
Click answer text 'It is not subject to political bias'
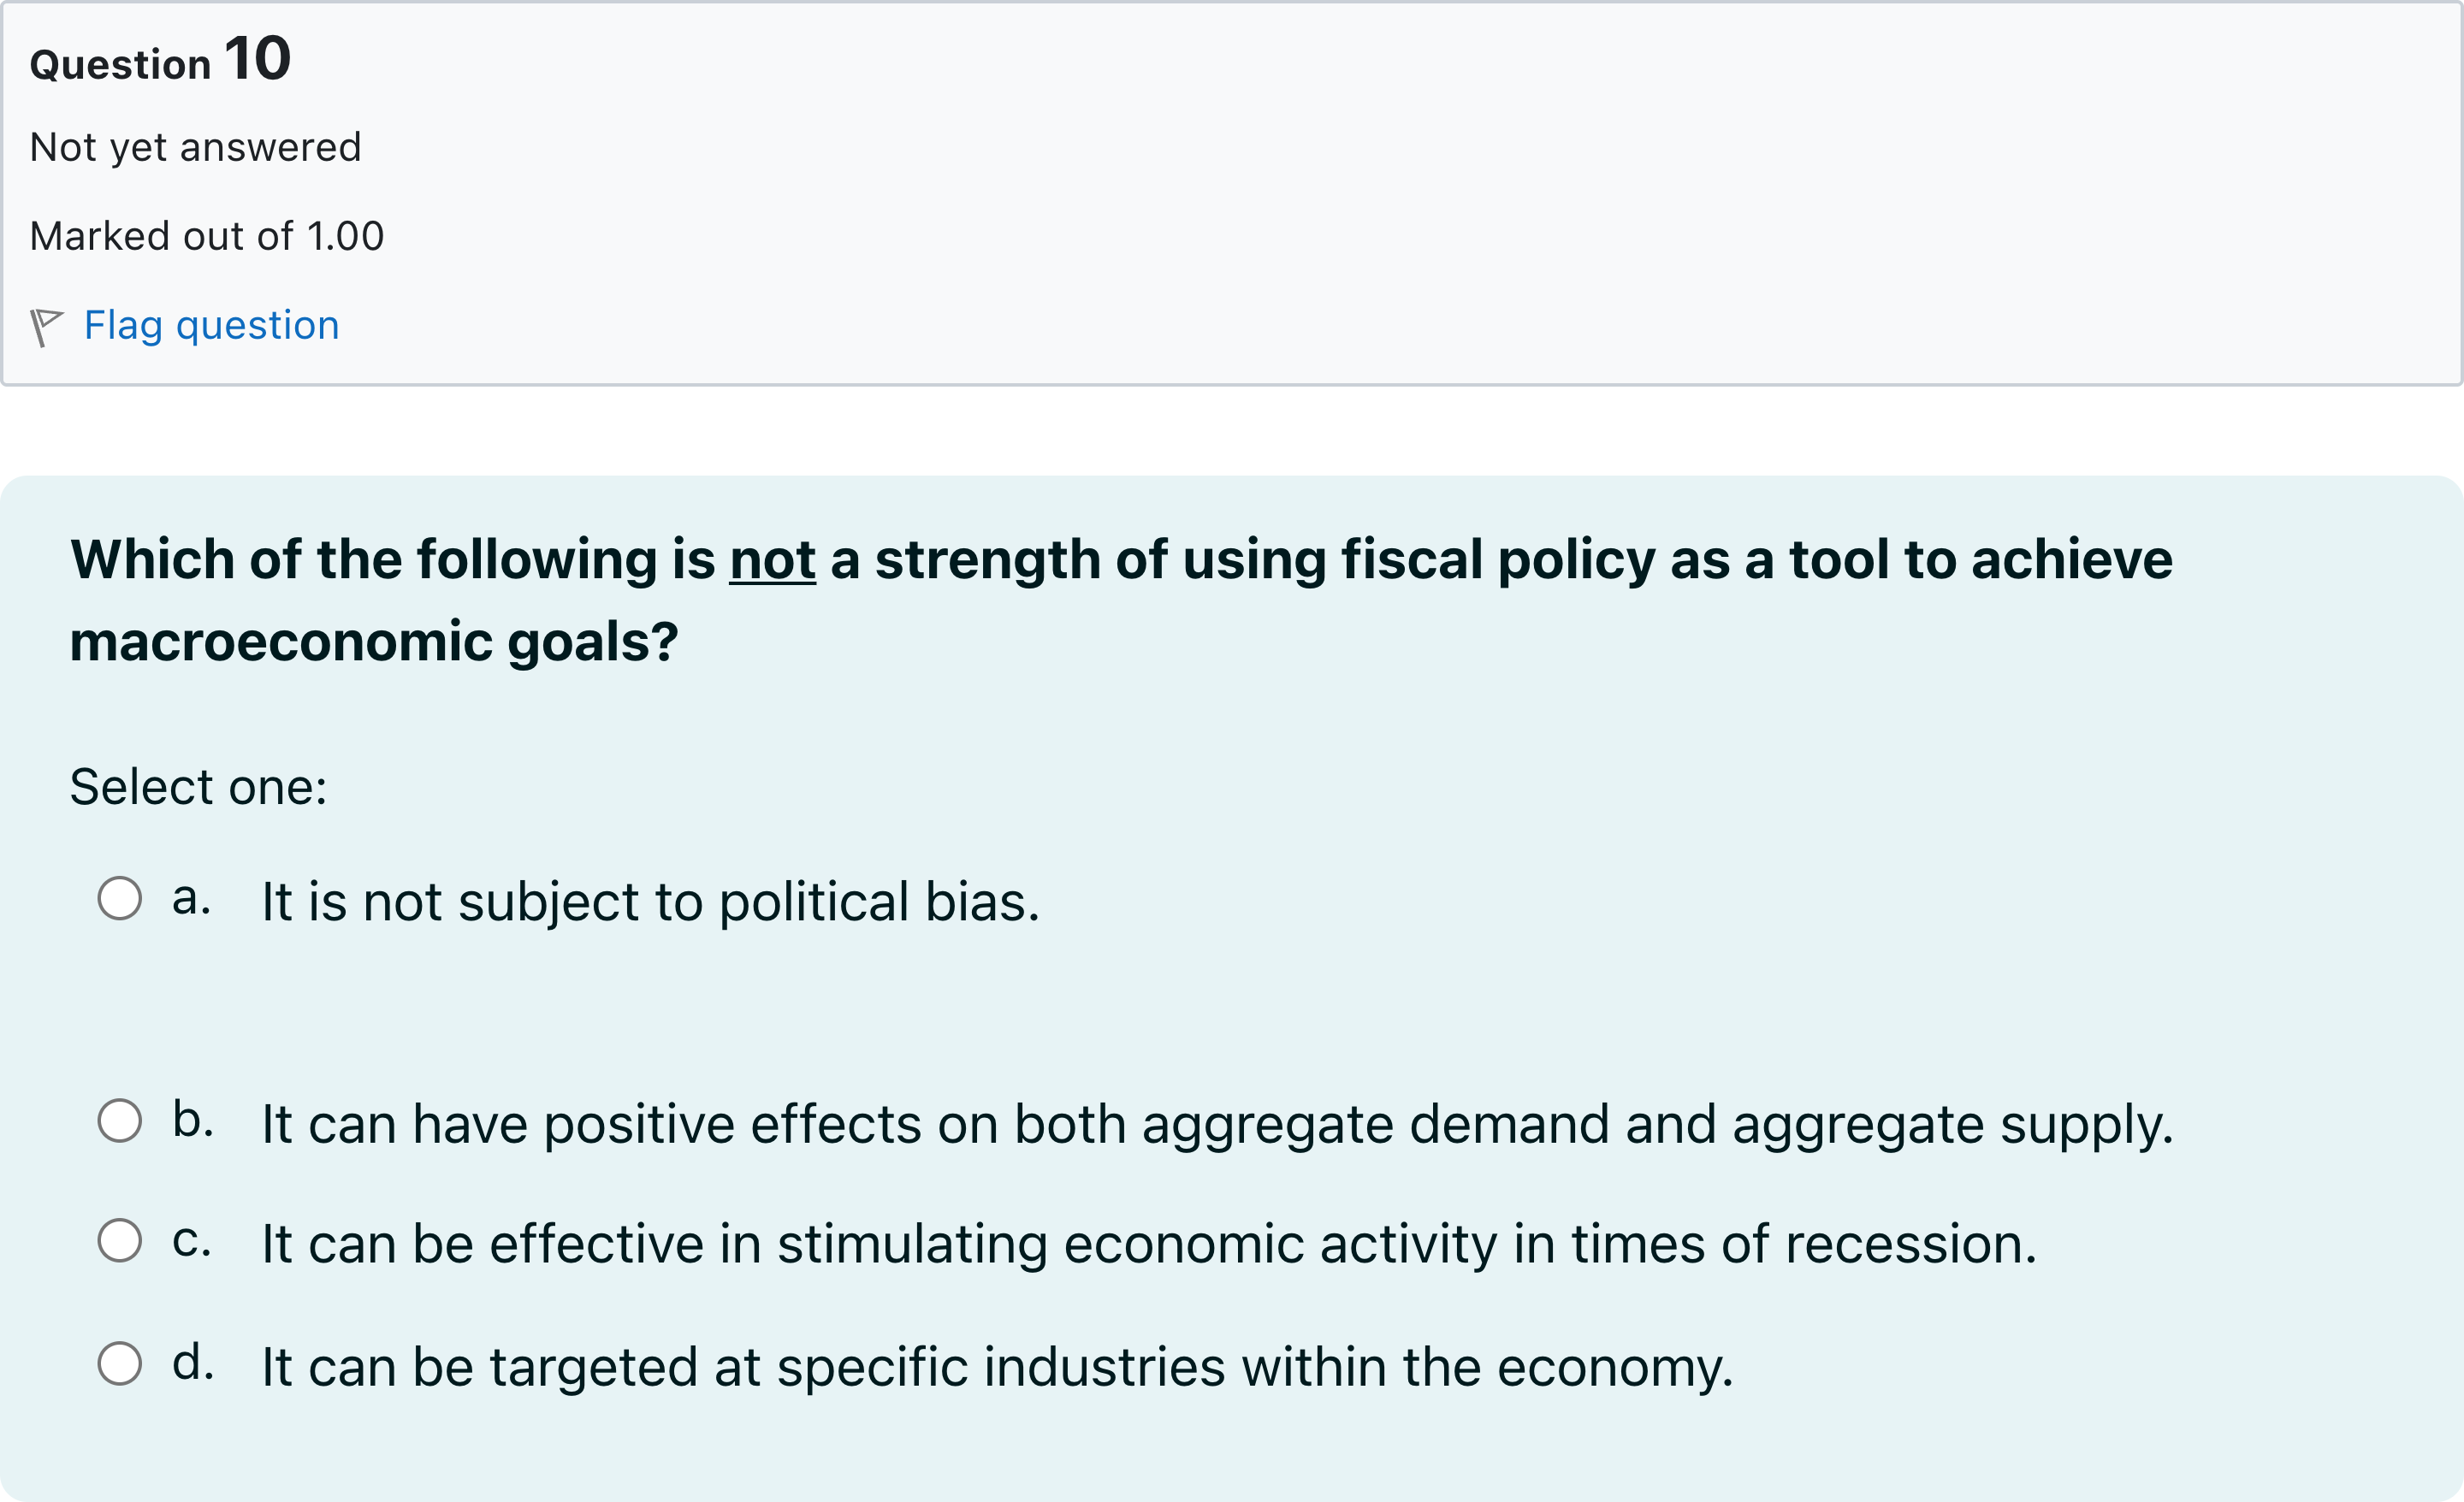coord(651,902)
